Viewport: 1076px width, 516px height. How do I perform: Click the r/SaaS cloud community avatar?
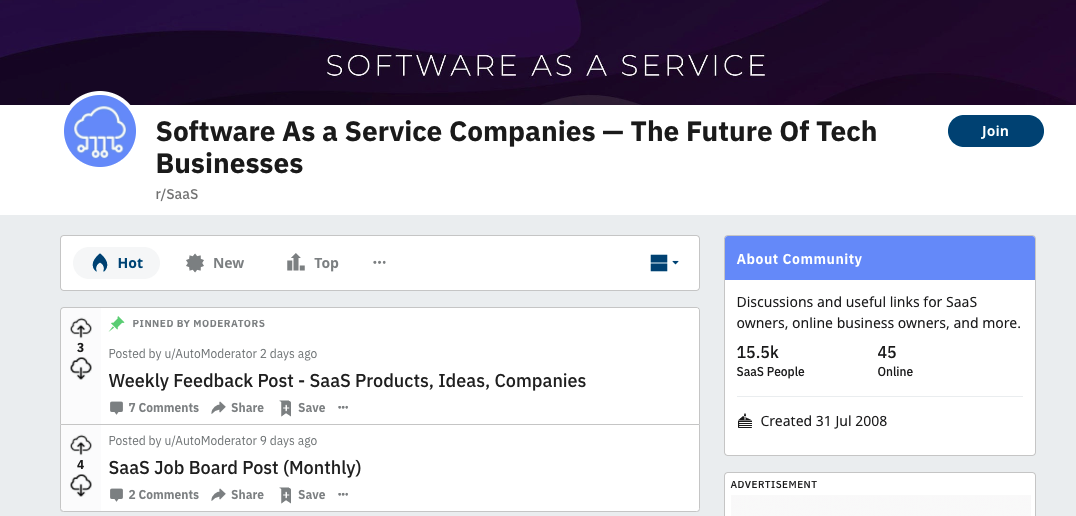pos(100,133)
